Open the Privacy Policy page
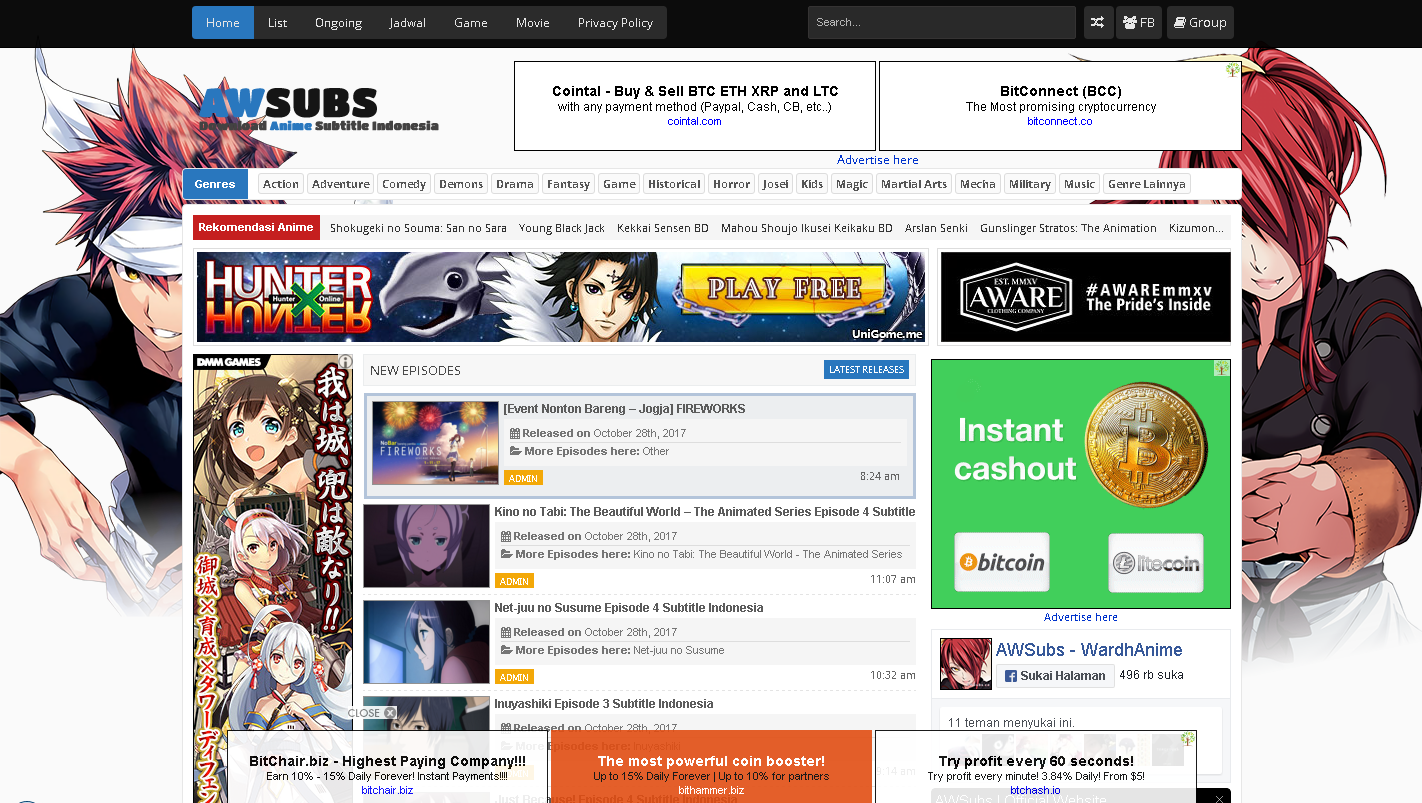This screenshot has height=803, width=1422. 615,22
